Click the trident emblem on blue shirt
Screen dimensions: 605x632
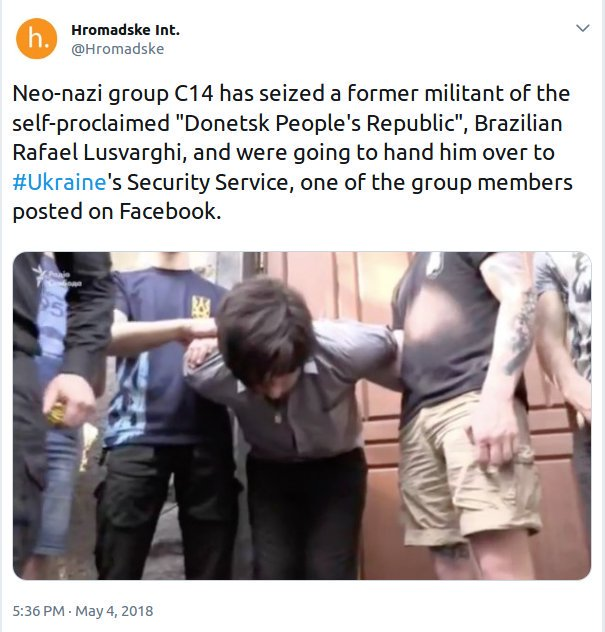[x=200, y=308]
